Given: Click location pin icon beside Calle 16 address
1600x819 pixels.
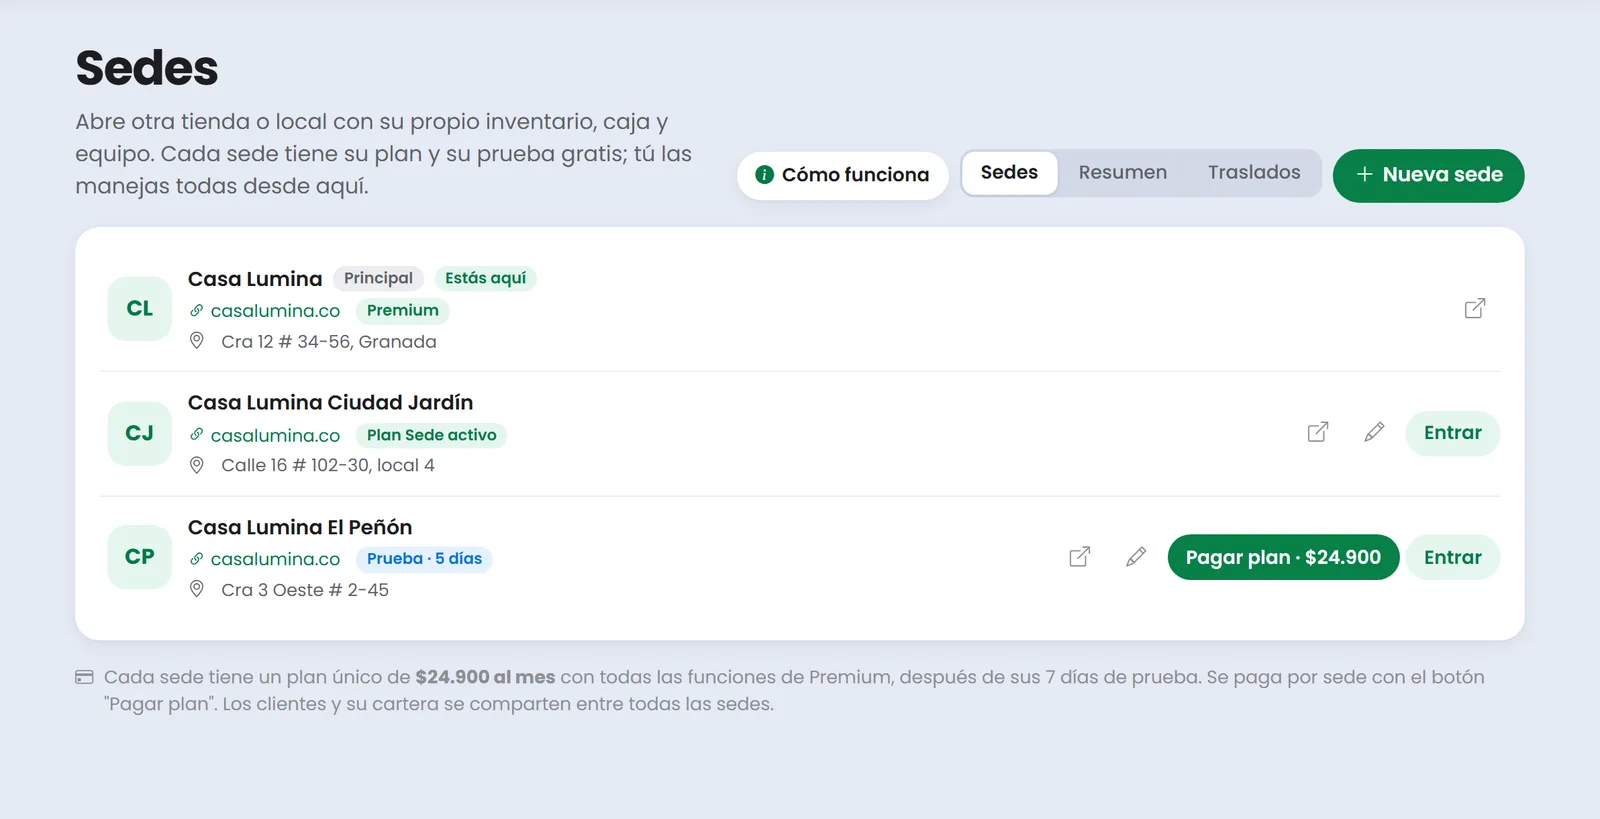Looking at the screenshot, I should point(197,465).
